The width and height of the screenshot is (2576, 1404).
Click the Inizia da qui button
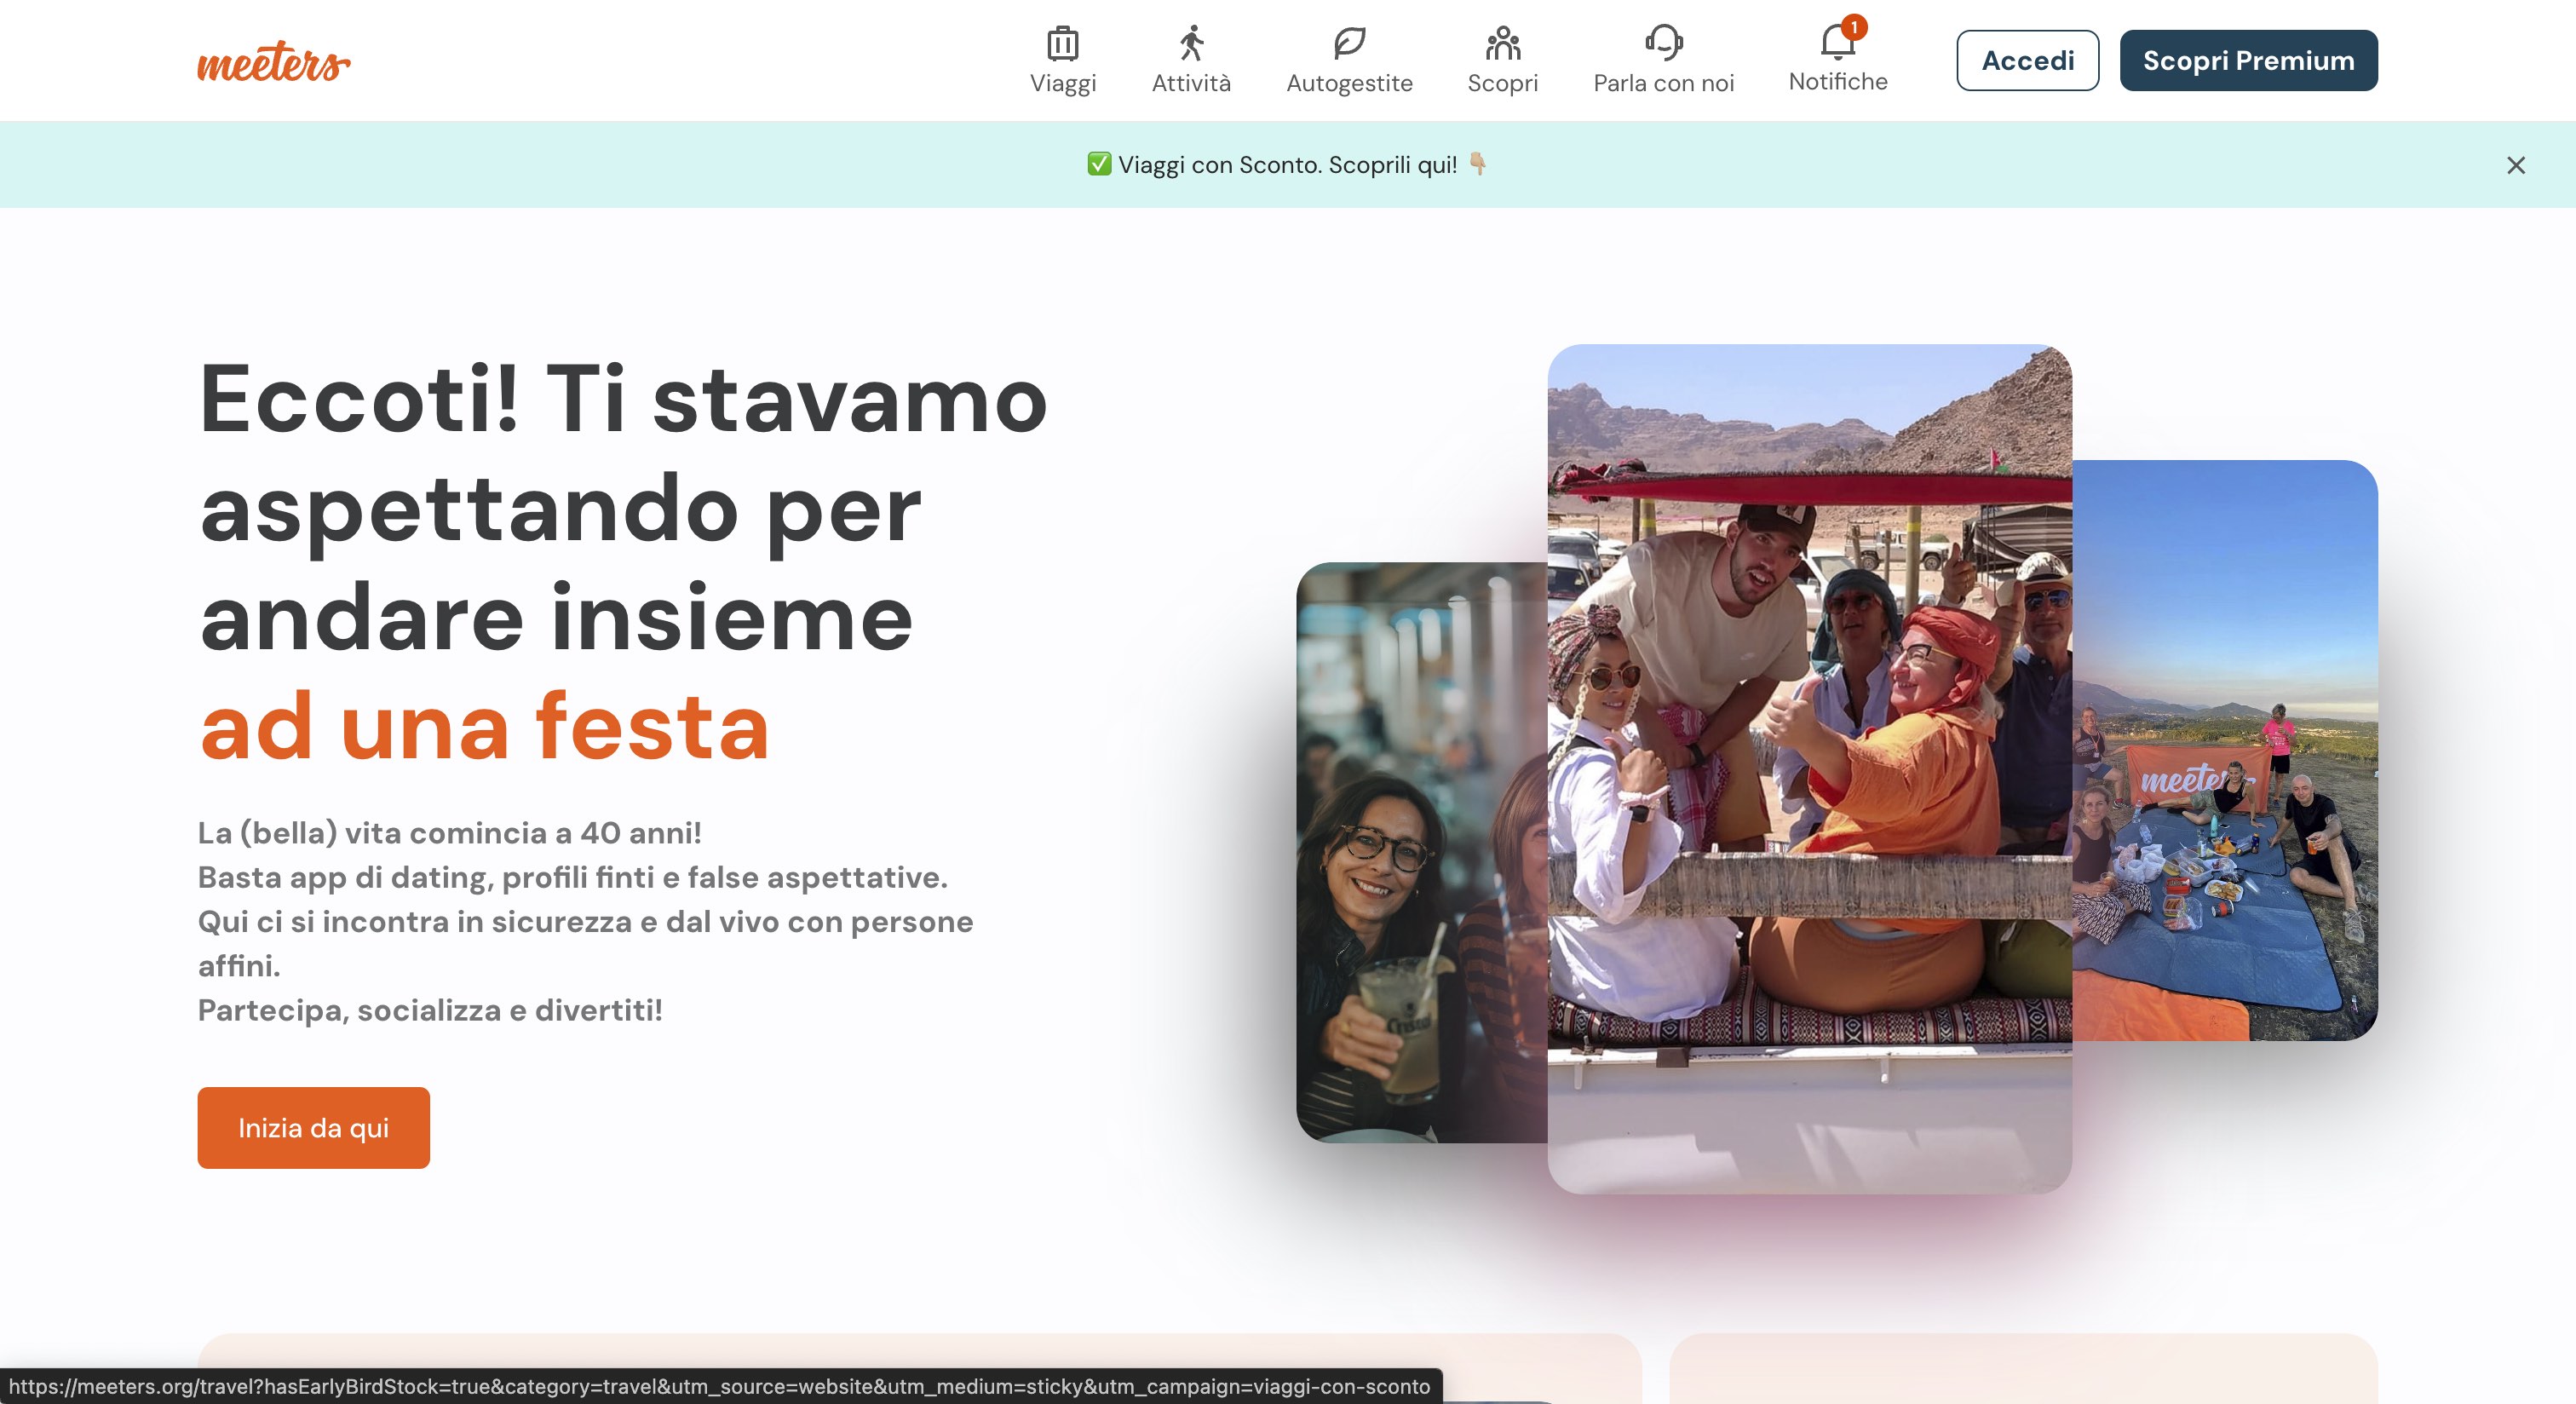[313, 1127]
